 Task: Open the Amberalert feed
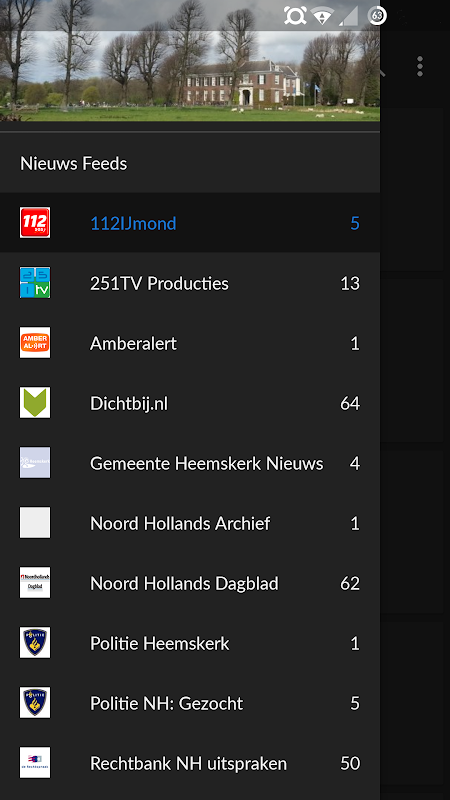click(x=190, y=342)
